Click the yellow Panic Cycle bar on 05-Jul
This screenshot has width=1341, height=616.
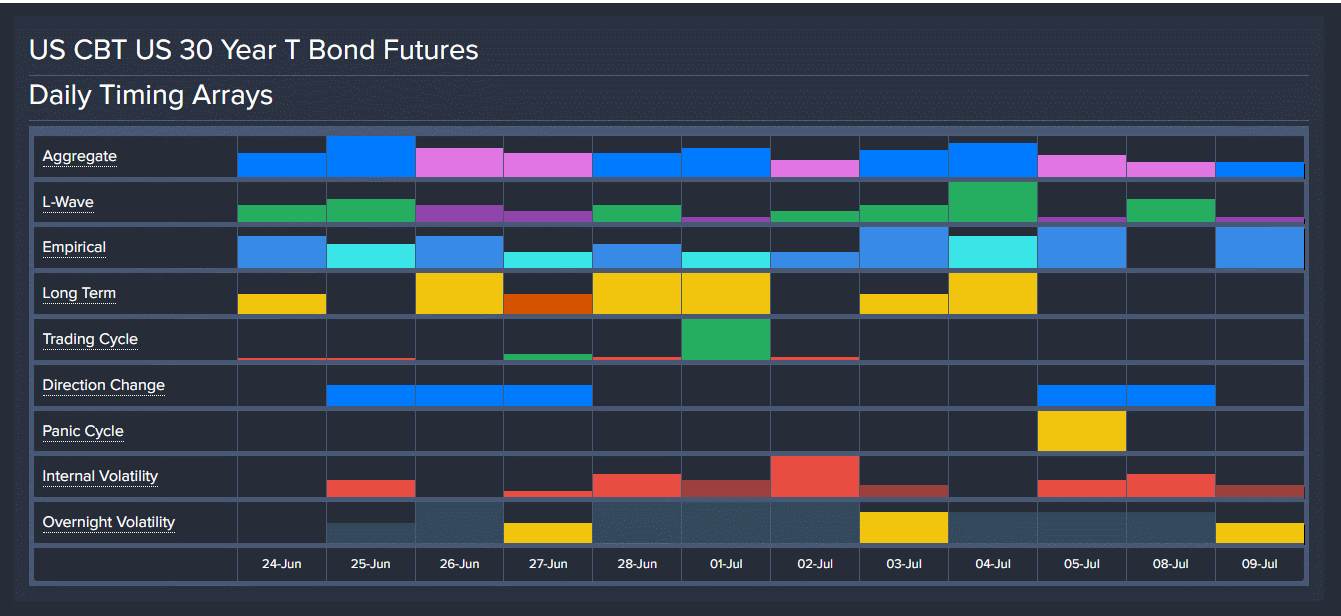coord(1081,431)
